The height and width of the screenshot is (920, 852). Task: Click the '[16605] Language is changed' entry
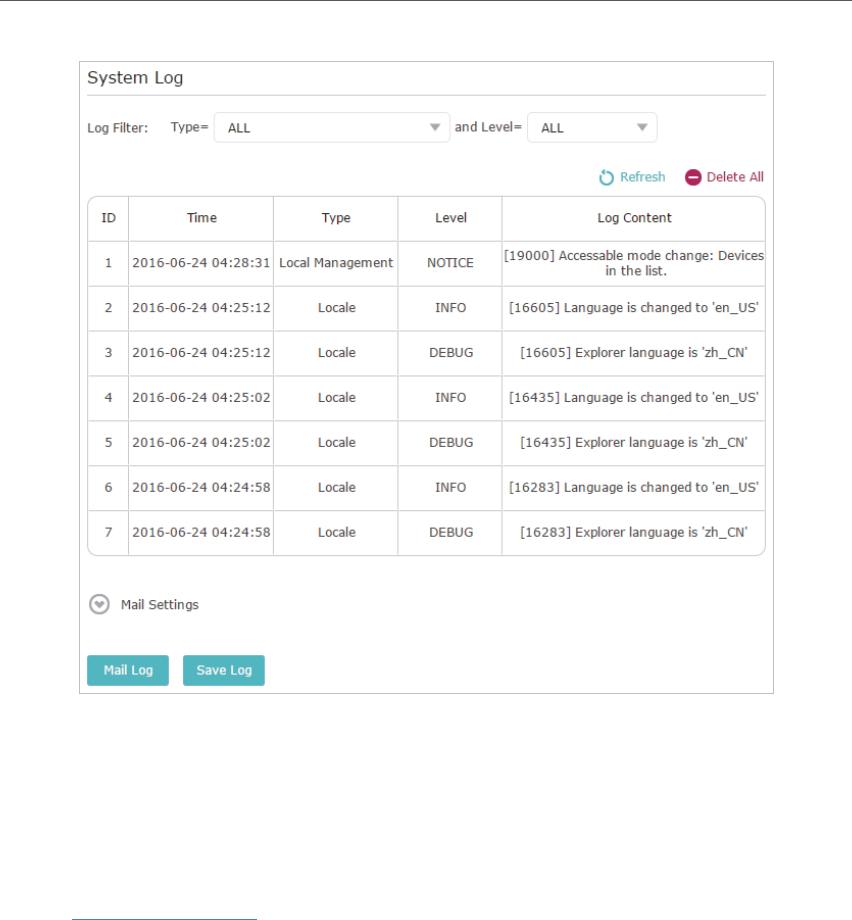634,308
